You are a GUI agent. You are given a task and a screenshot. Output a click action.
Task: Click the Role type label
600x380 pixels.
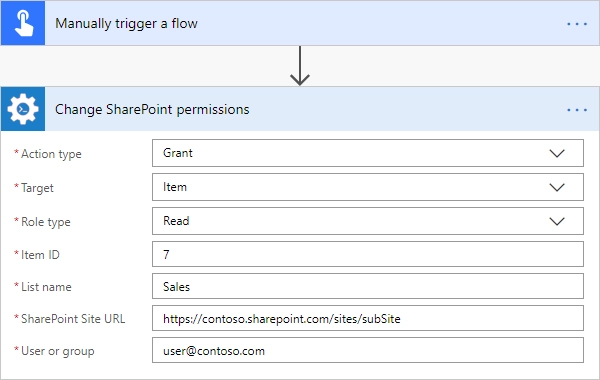click(x=46, y=222)
